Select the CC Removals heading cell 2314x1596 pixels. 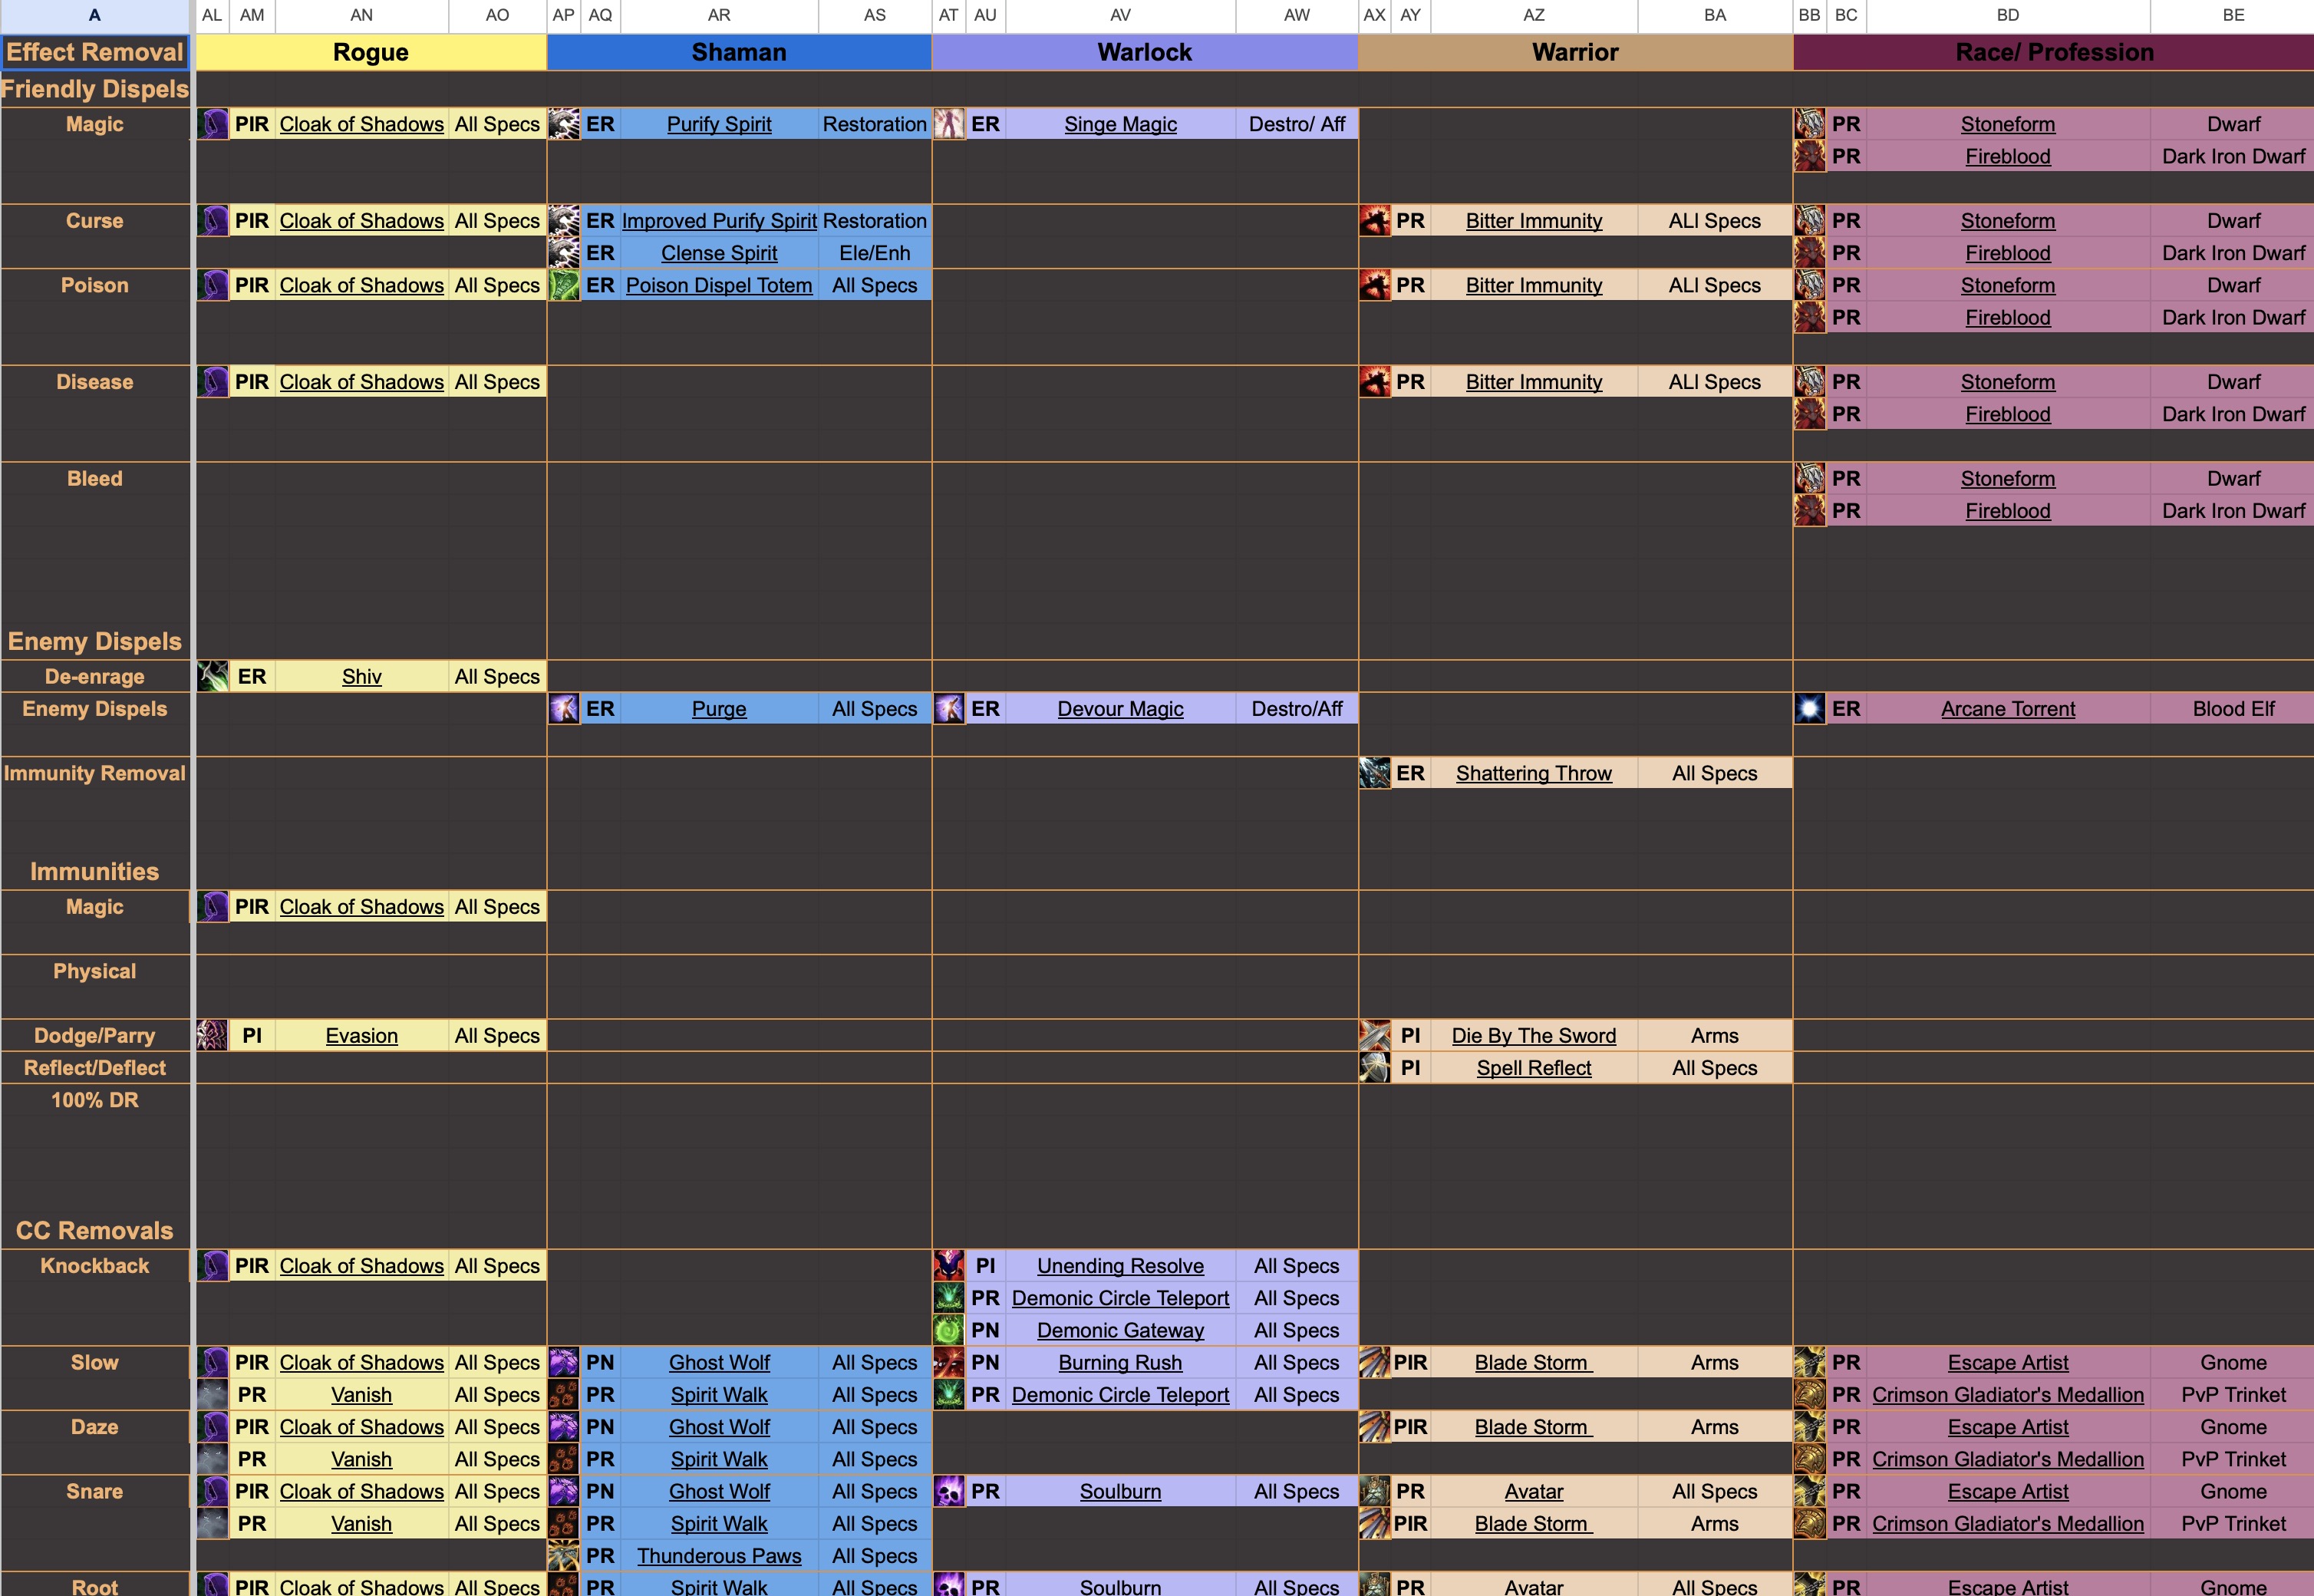(x=94, y=1230)
